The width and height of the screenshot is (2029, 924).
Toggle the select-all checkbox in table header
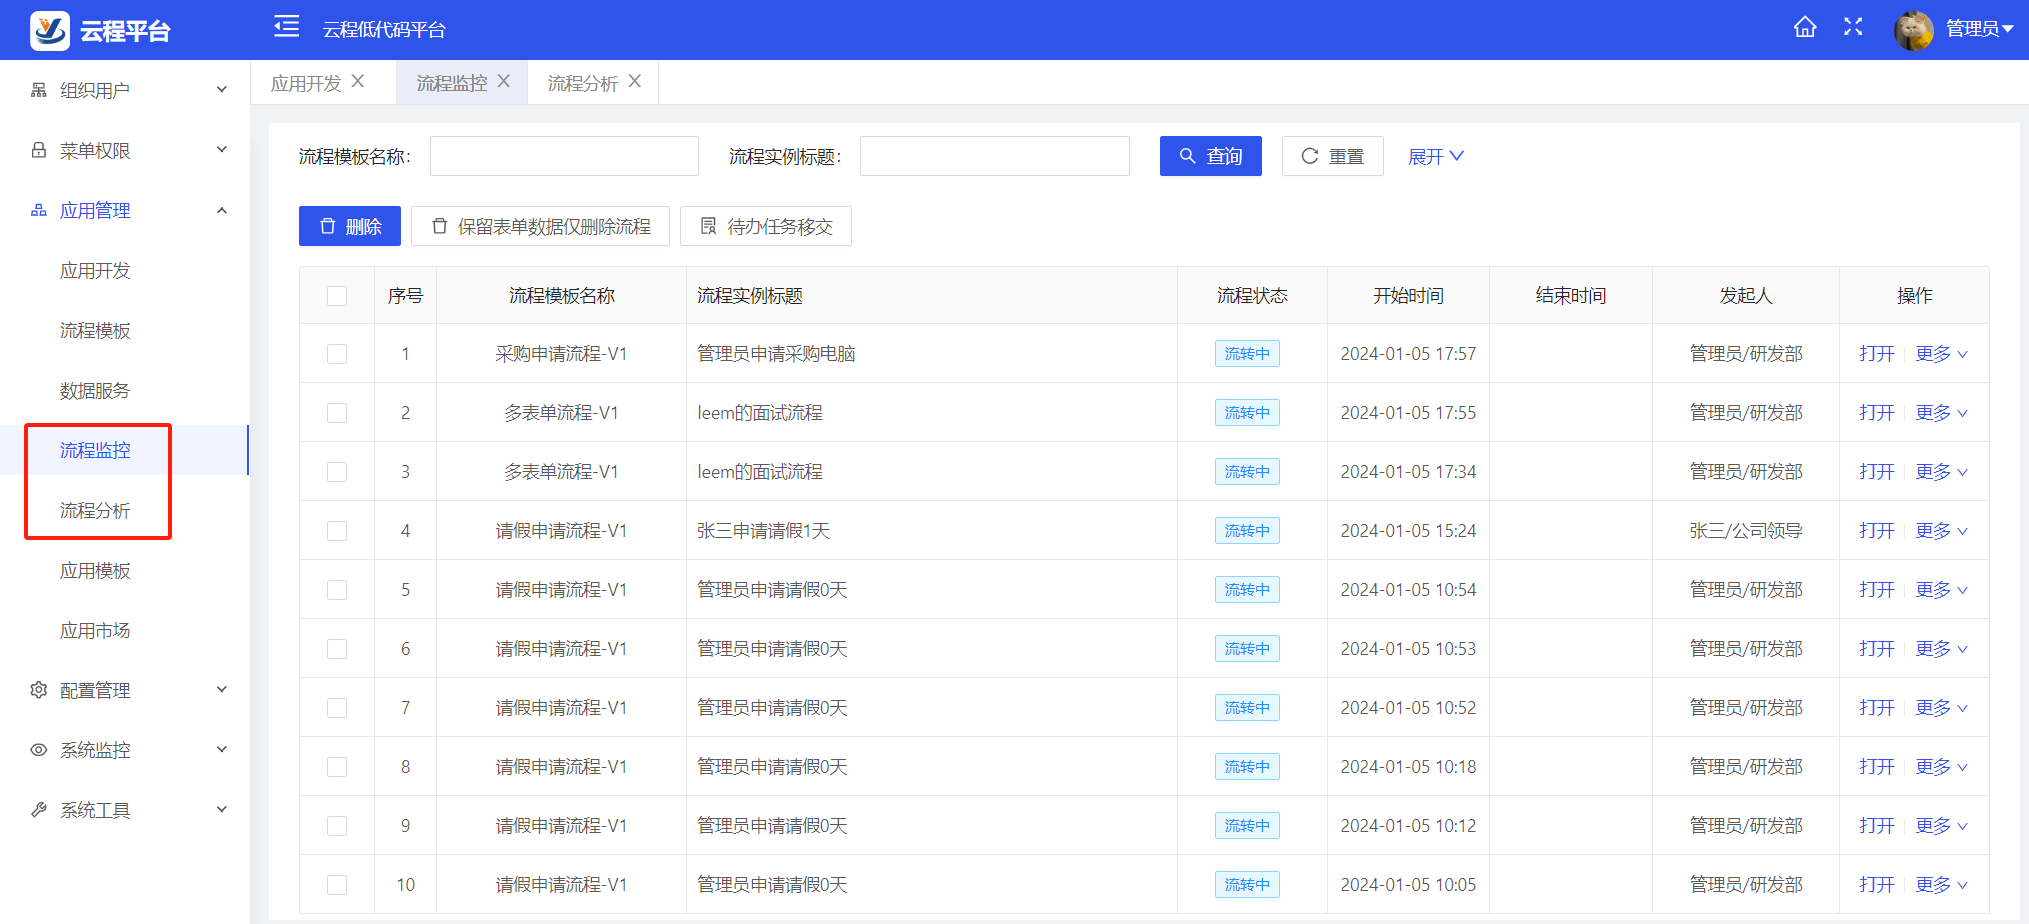coord(337,296)
